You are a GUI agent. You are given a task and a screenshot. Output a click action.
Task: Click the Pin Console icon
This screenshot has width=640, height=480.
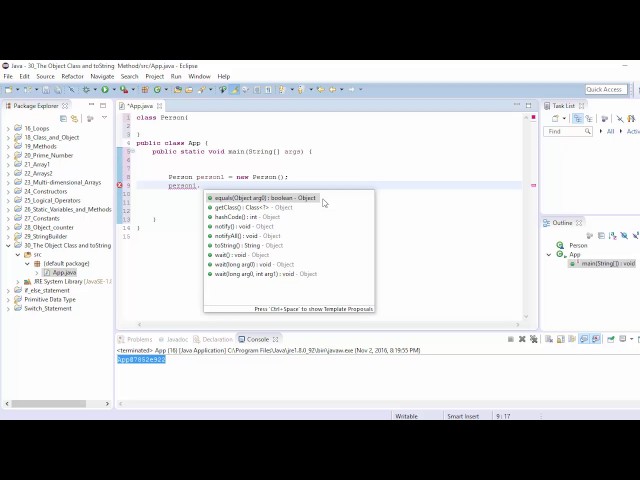(611, 339)
